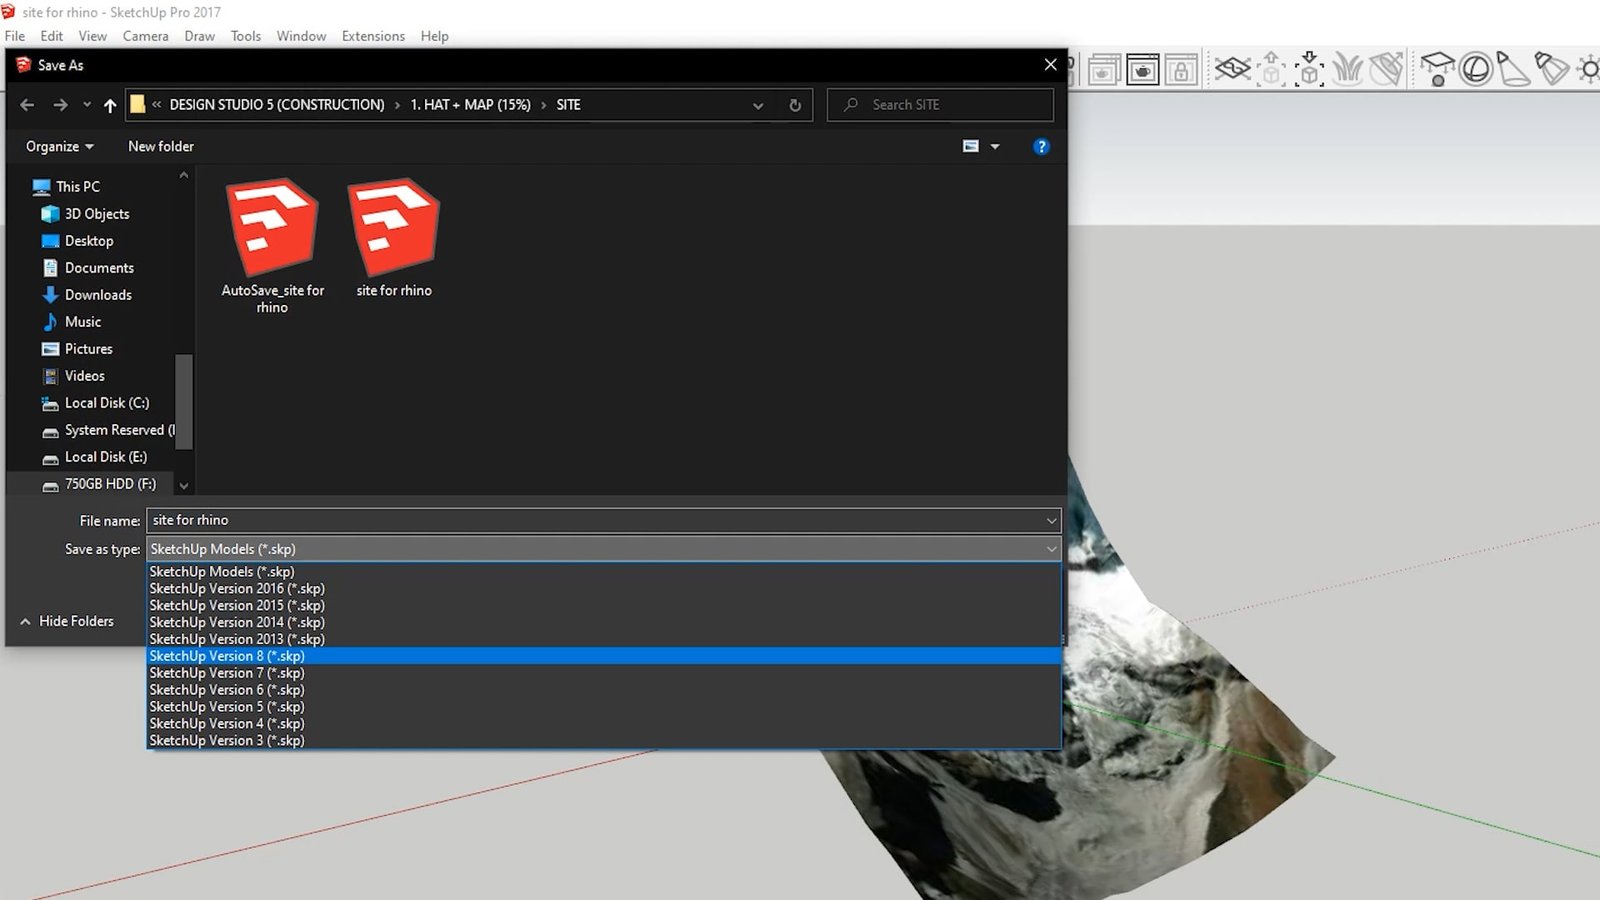
Task: Choose SketchUp Version 2015 format
Action: [x=604, y=606]
